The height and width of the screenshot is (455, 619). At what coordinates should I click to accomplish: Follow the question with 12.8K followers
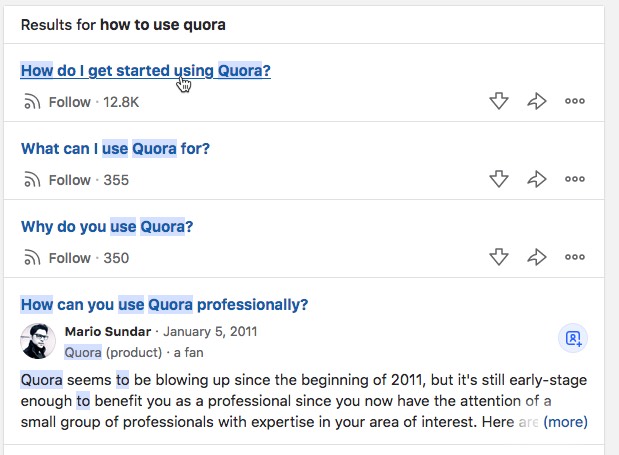point(57,102)
